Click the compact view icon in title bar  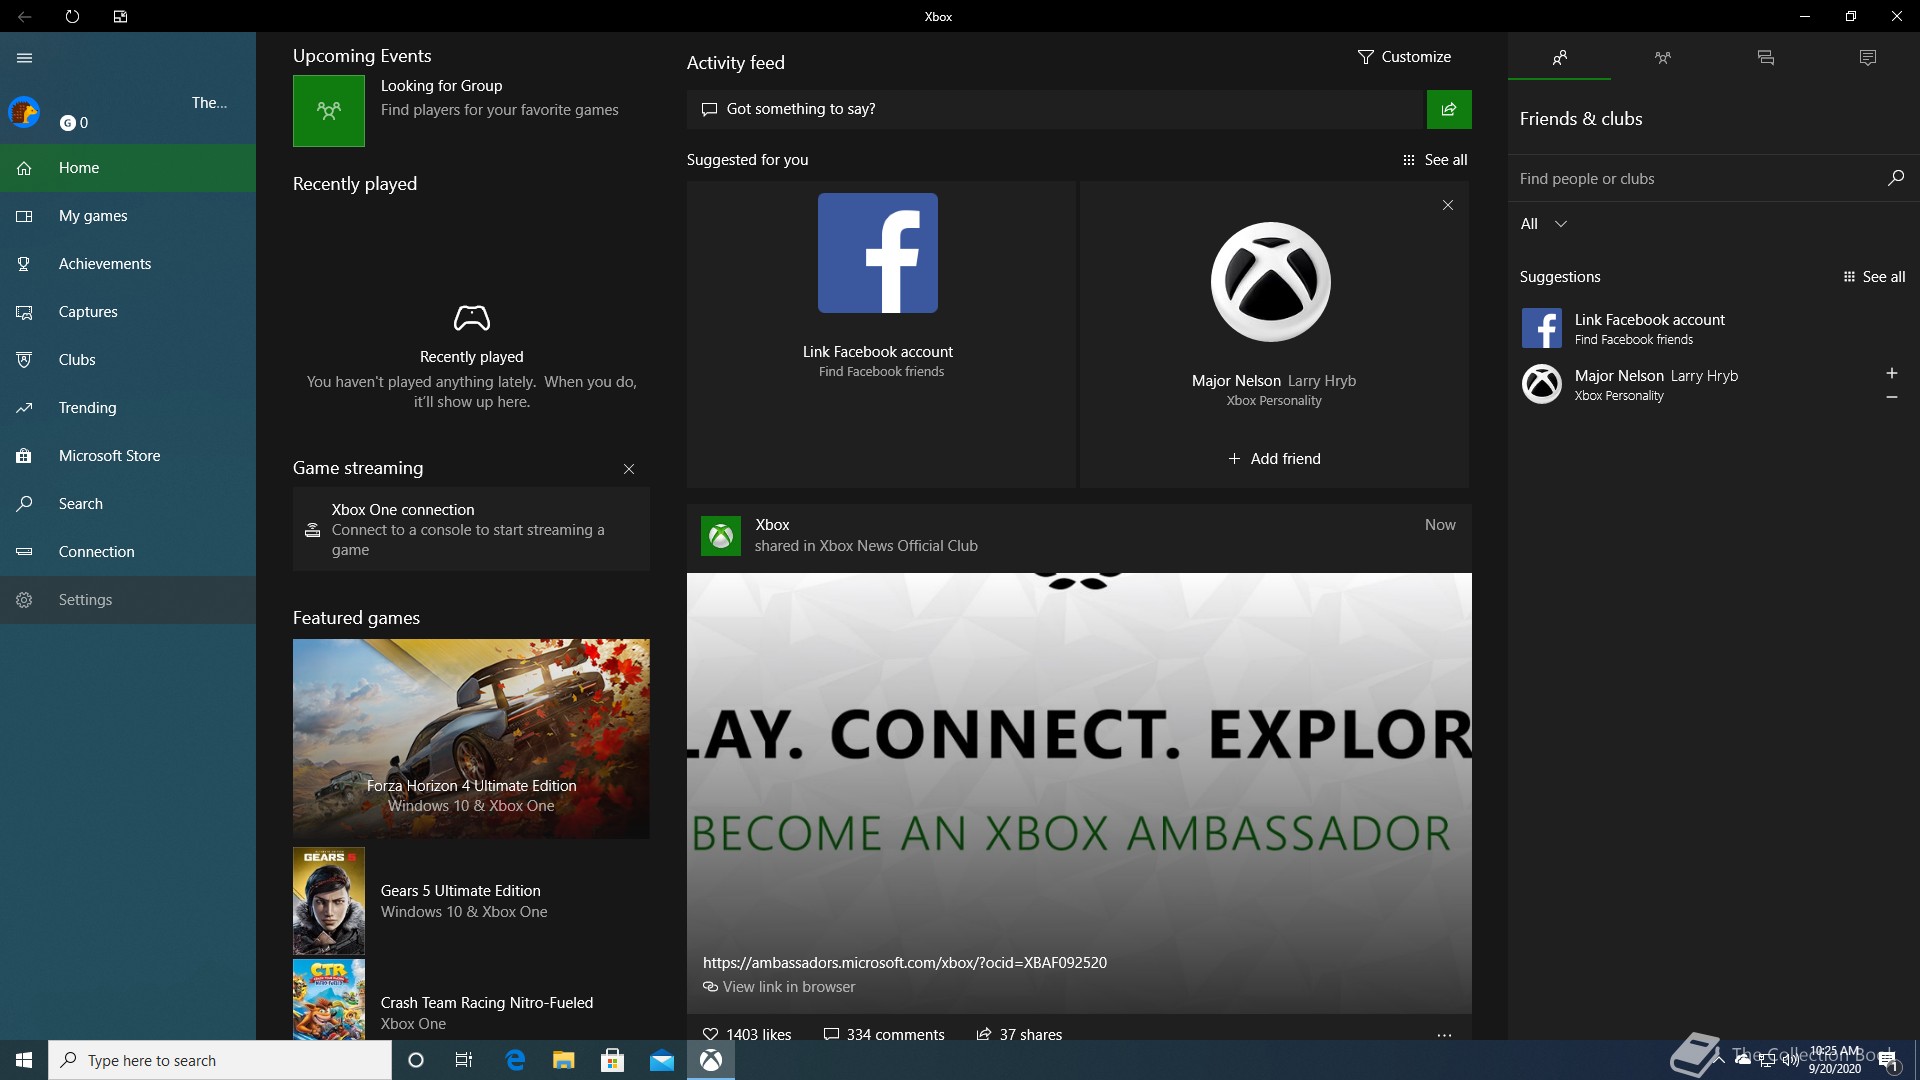coord(120,16)
